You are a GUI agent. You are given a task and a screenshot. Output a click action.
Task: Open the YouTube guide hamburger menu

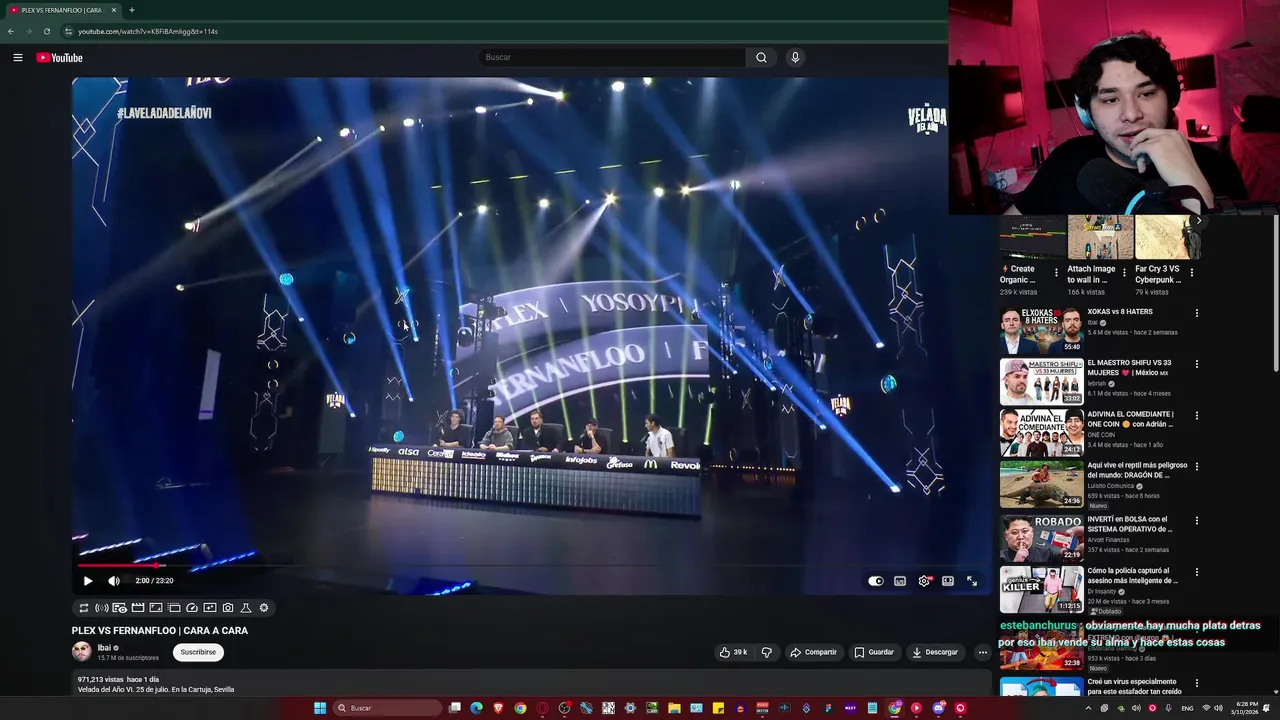[x=18, y=58]
